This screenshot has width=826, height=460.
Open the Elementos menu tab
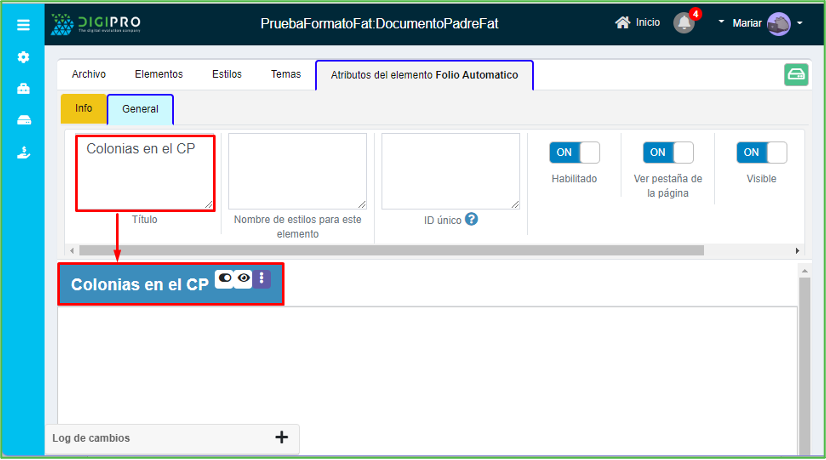158,74
